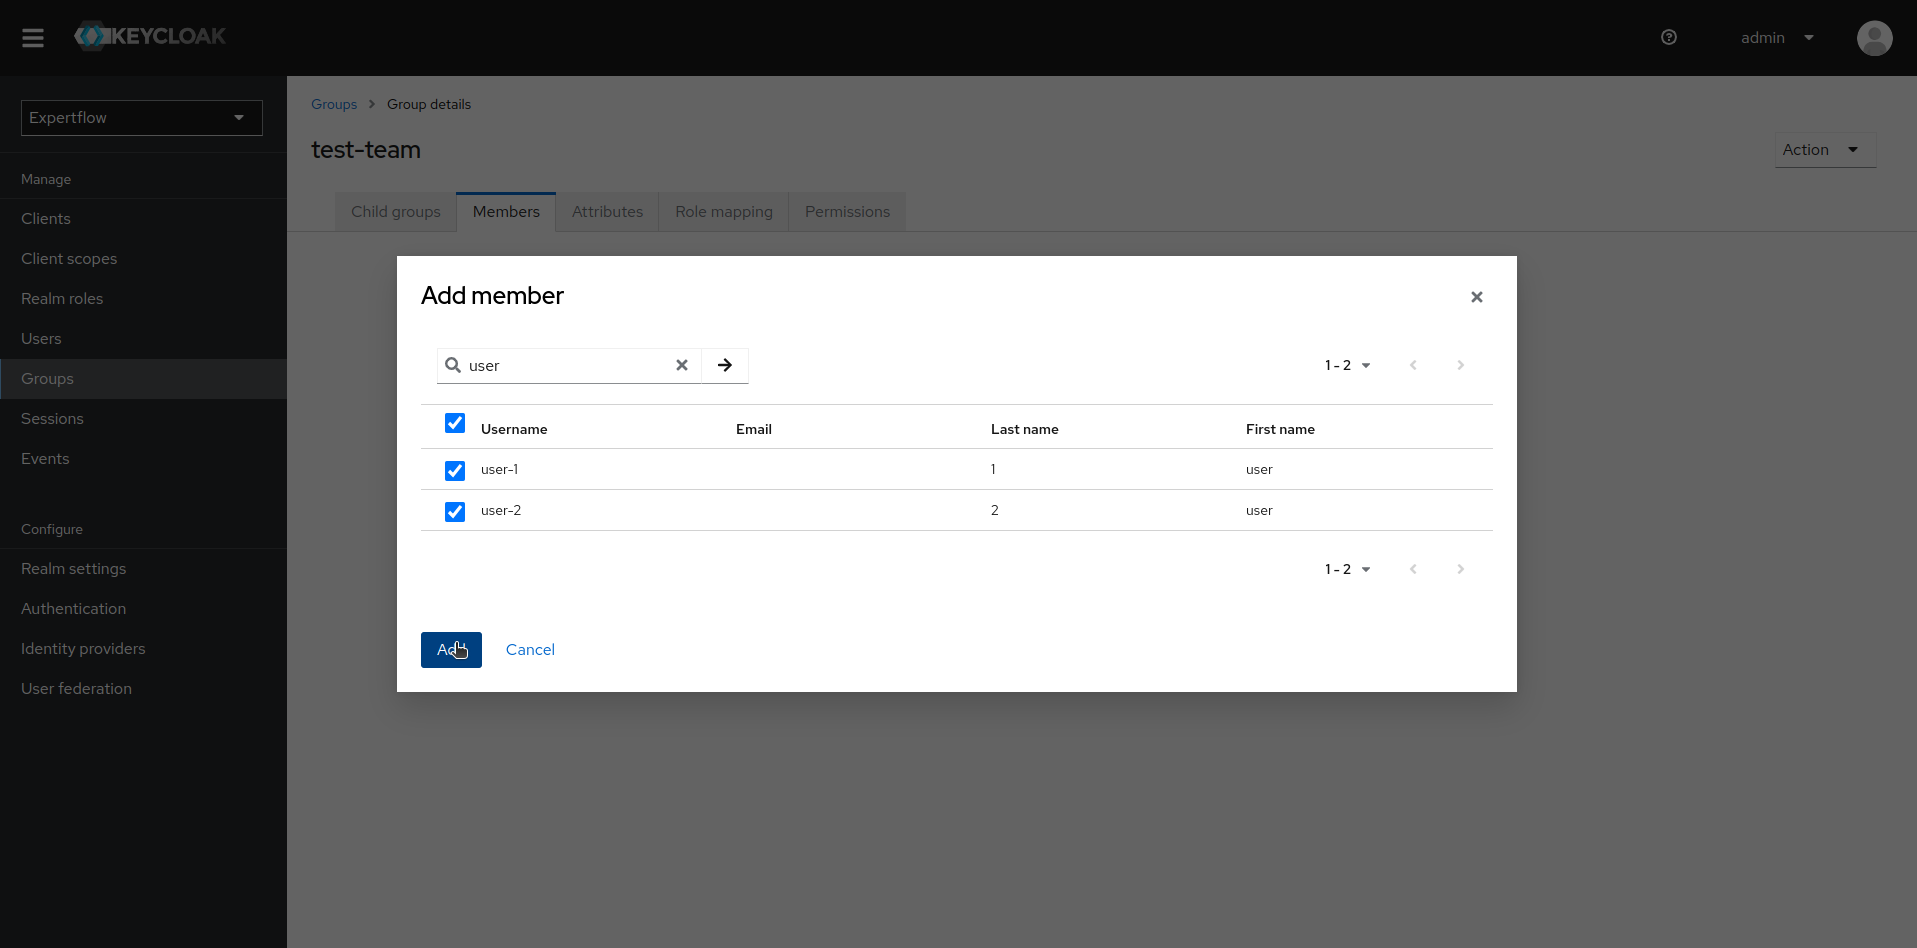Screen dimensions: 1917x948
Task: Open the Action dropdown menu
Action: point(1823,149)
